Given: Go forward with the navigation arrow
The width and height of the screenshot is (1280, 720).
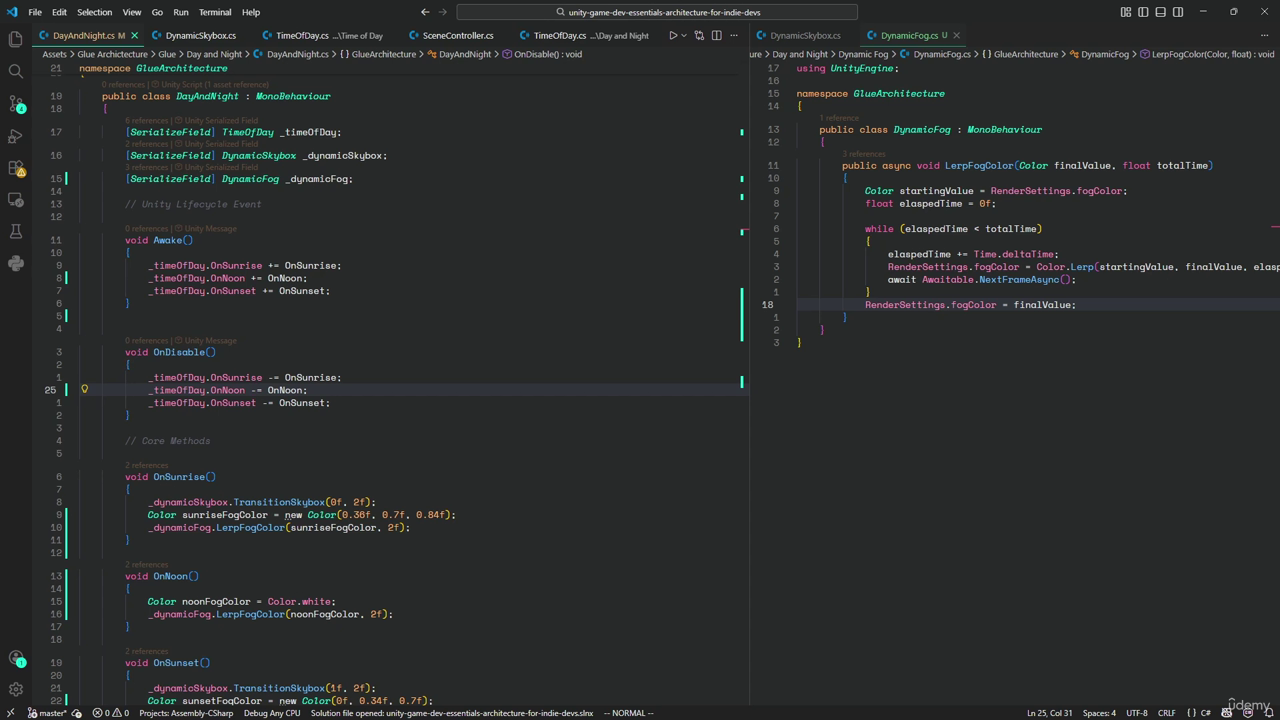Looking at the screenshot, I should 442,12.
